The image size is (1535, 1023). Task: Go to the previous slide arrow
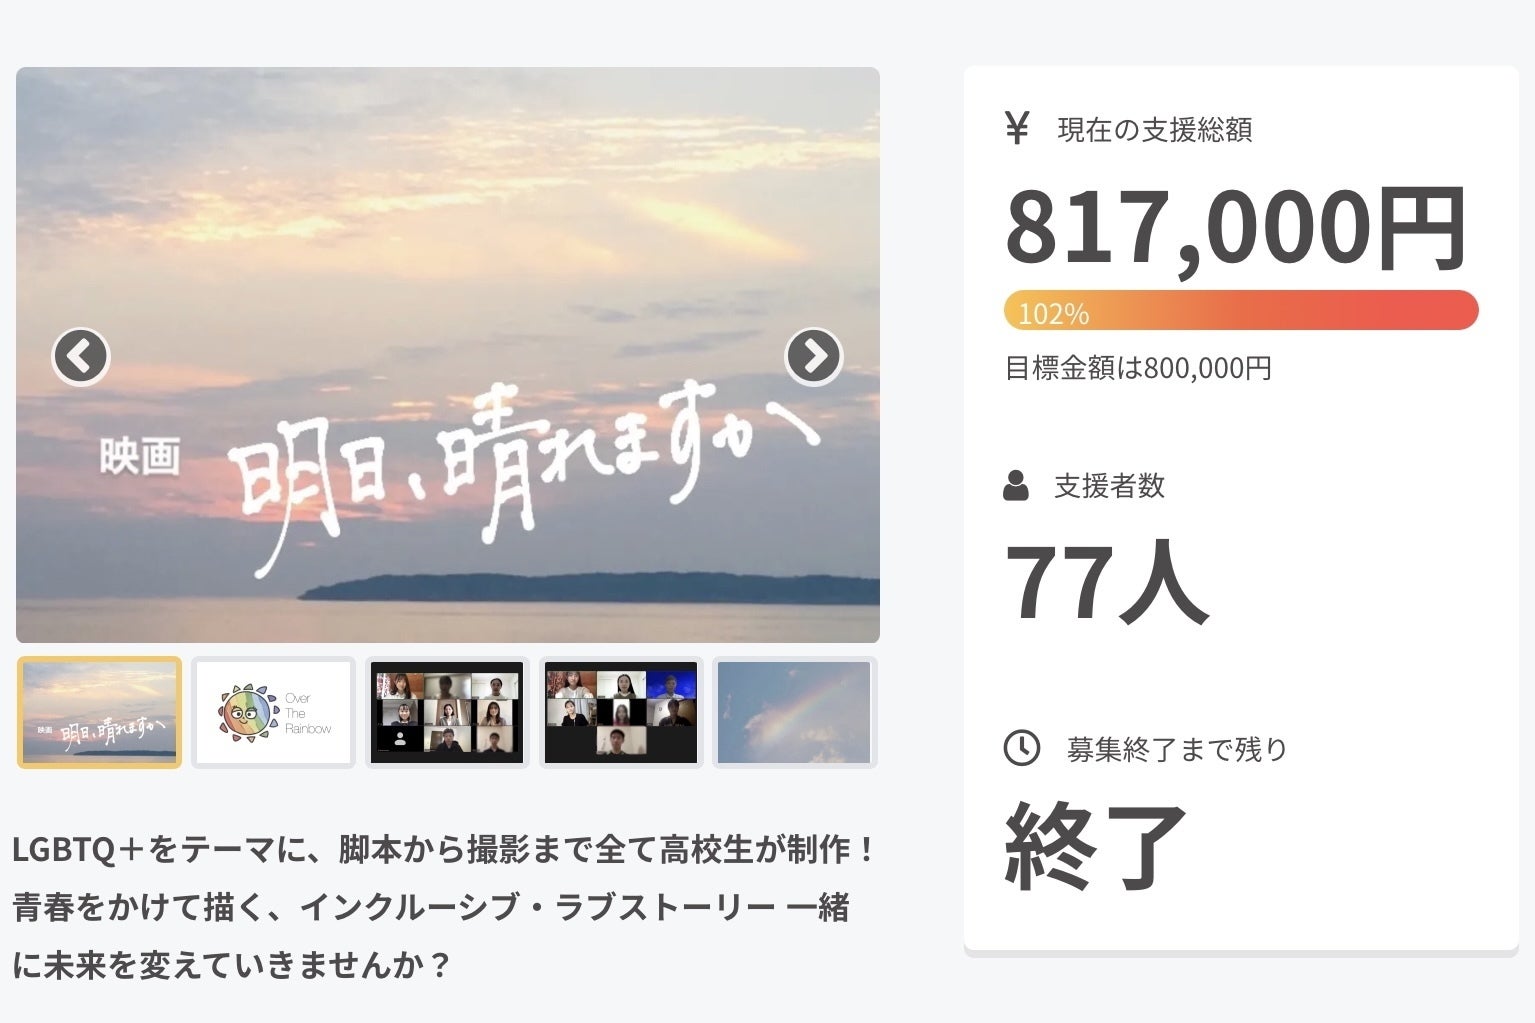[x=81, y=356]
